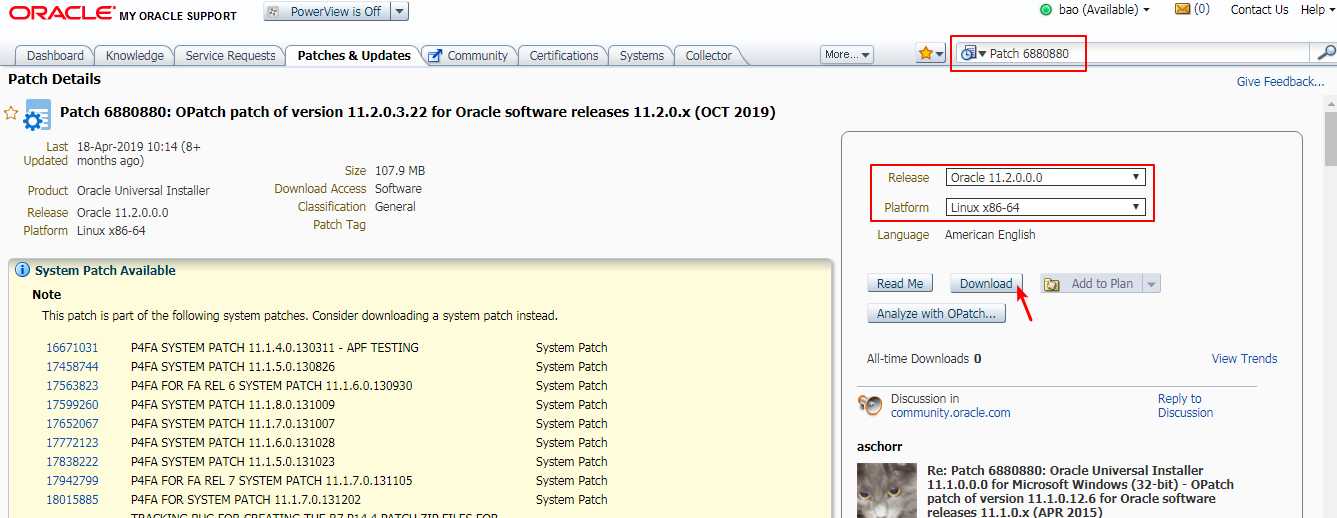Switch to the Dashboard tab
This screenshot has width=1337, height=518.
point(55,56)
